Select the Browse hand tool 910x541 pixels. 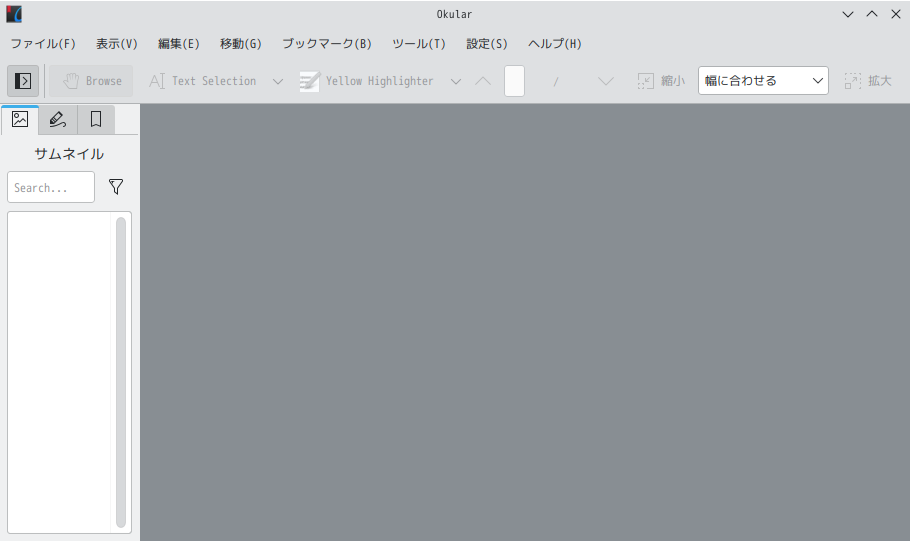click(x=91, y=81)
